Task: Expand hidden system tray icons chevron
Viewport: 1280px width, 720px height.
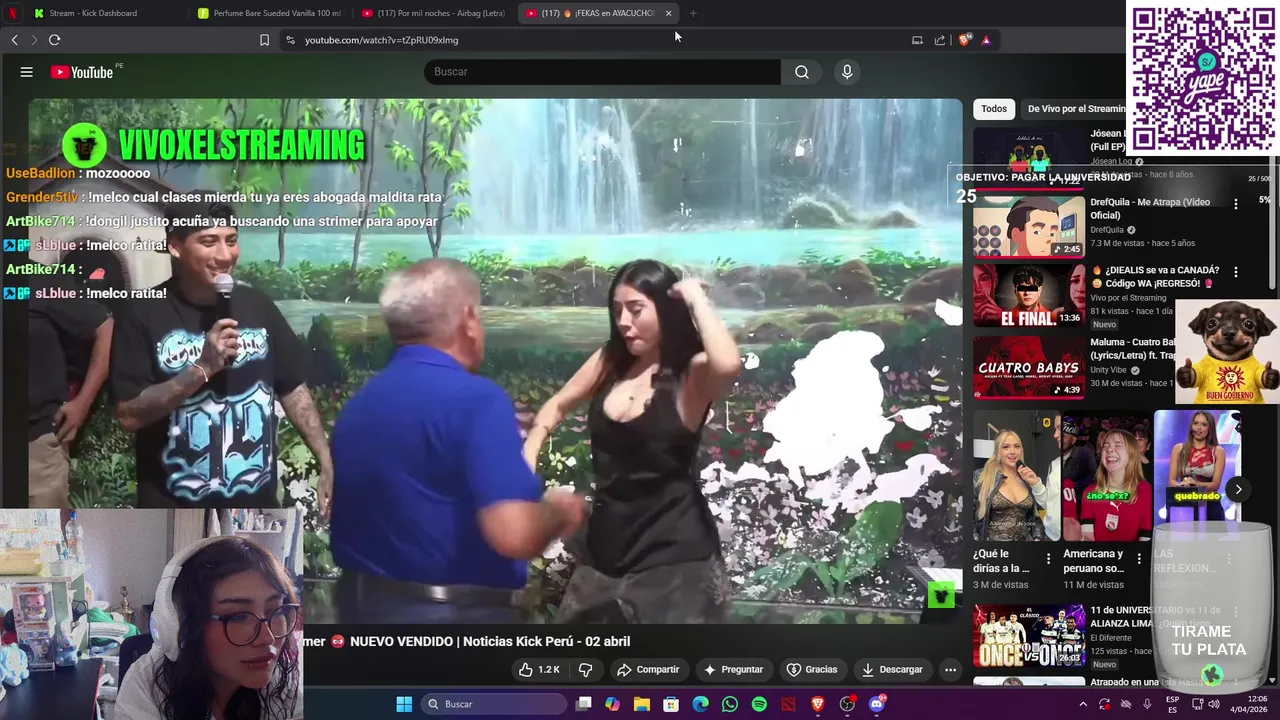Action: click(1083, 704)
